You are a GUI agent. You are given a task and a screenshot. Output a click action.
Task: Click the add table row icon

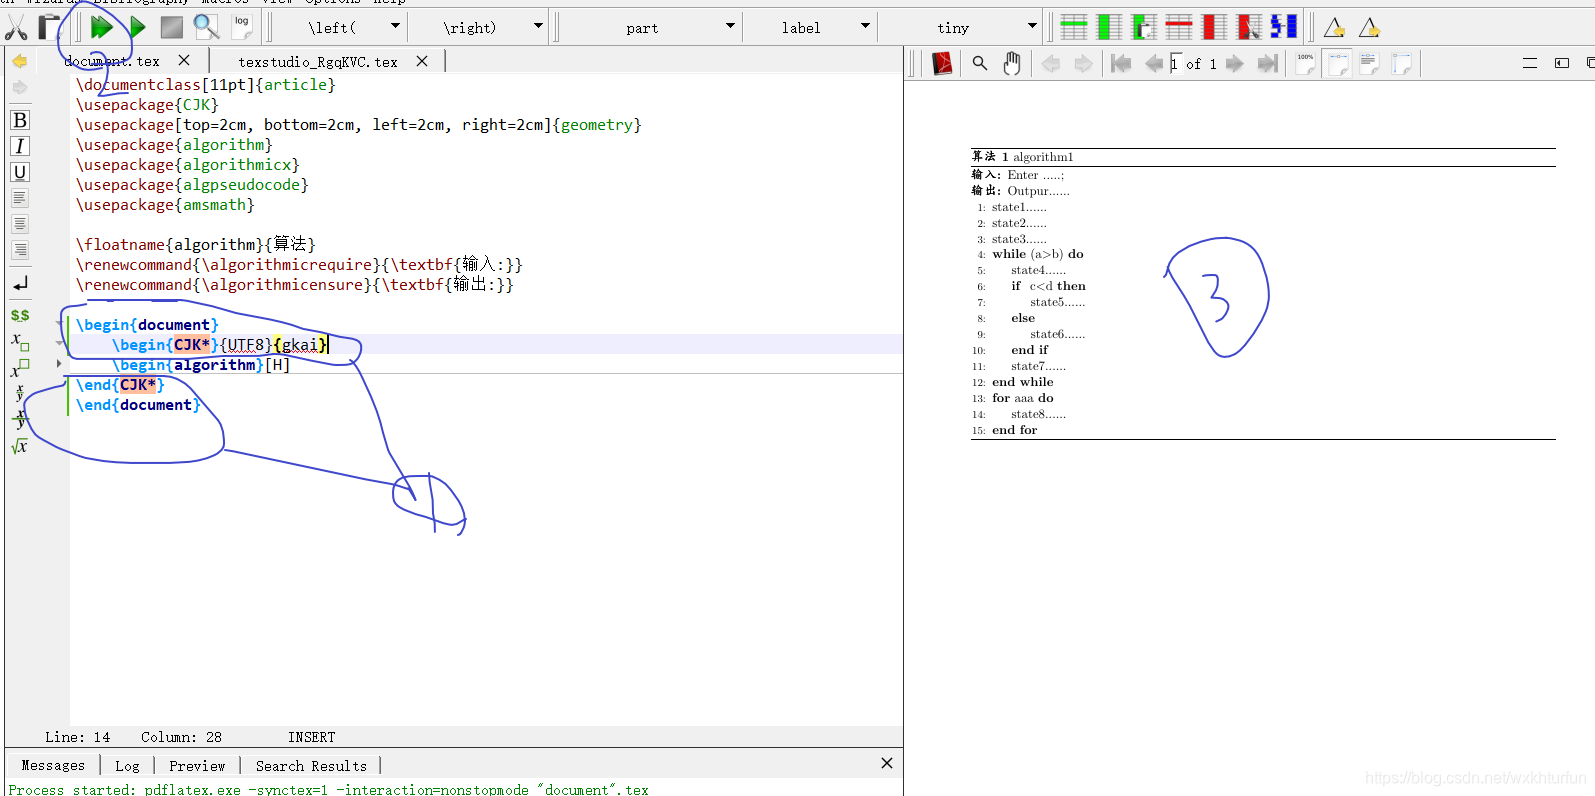(x=1074, y=27)
